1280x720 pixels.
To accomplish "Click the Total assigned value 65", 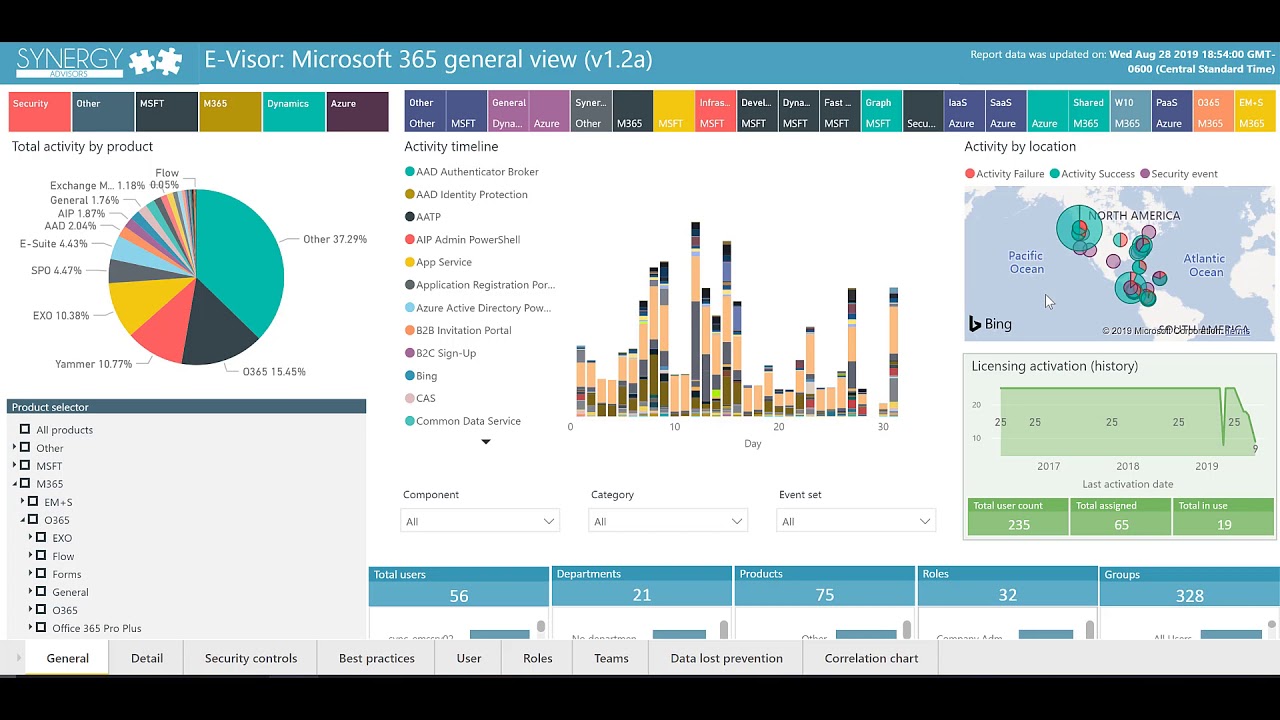I will 1121,524.
